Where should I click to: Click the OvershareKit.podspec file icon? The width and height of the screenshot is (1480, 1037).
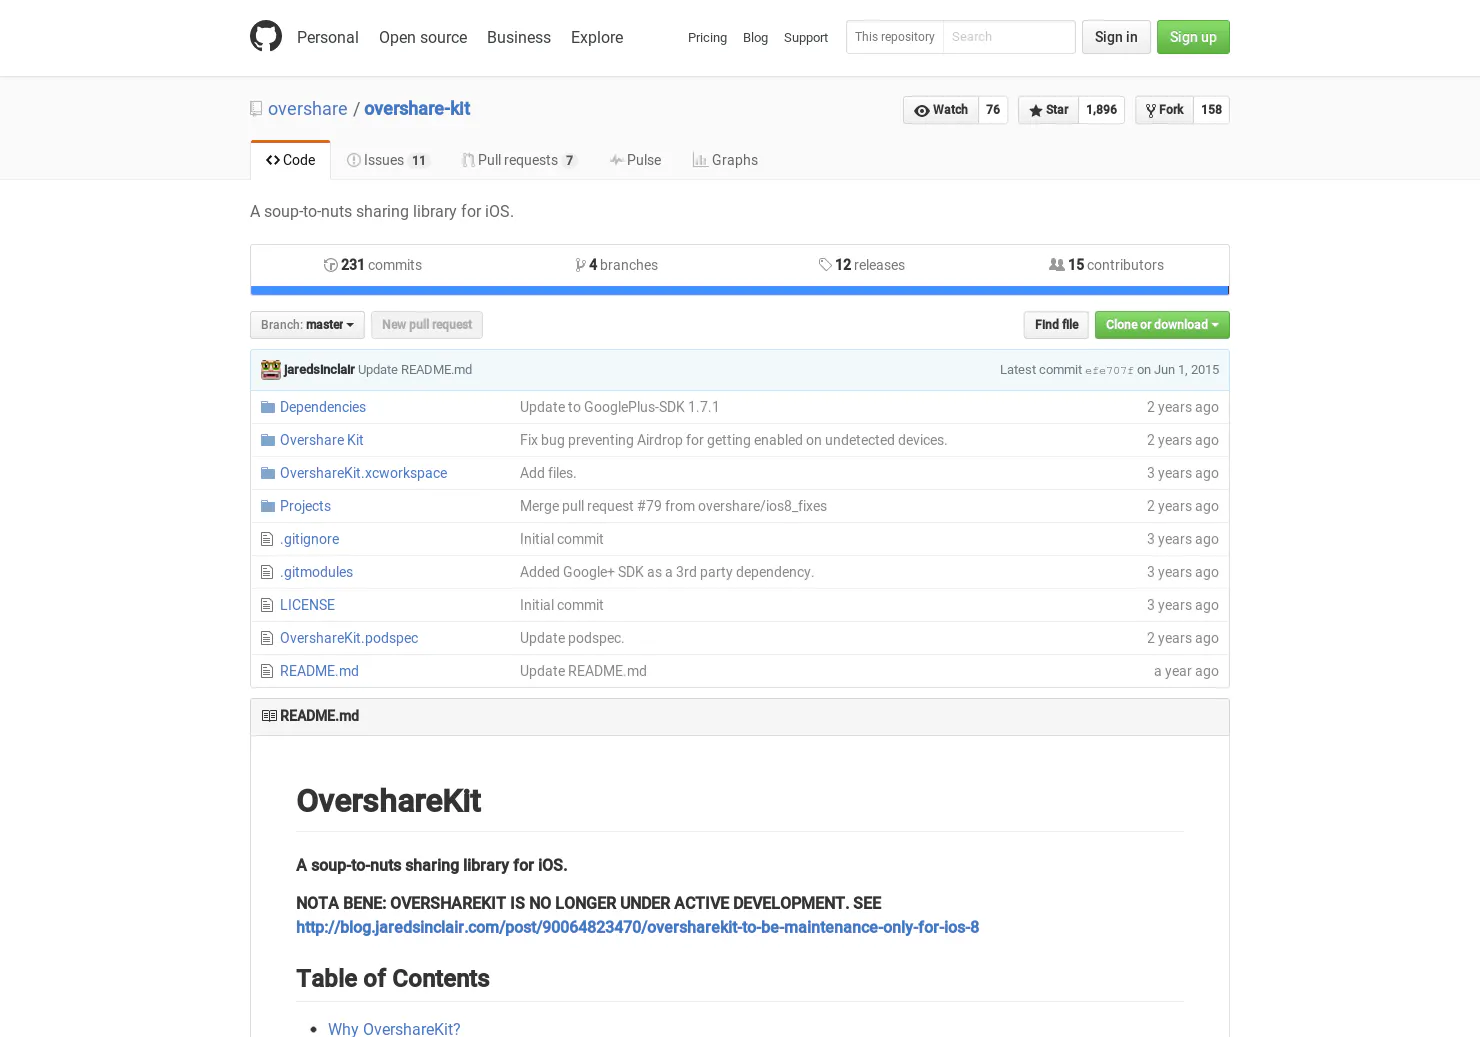(267, 638)
